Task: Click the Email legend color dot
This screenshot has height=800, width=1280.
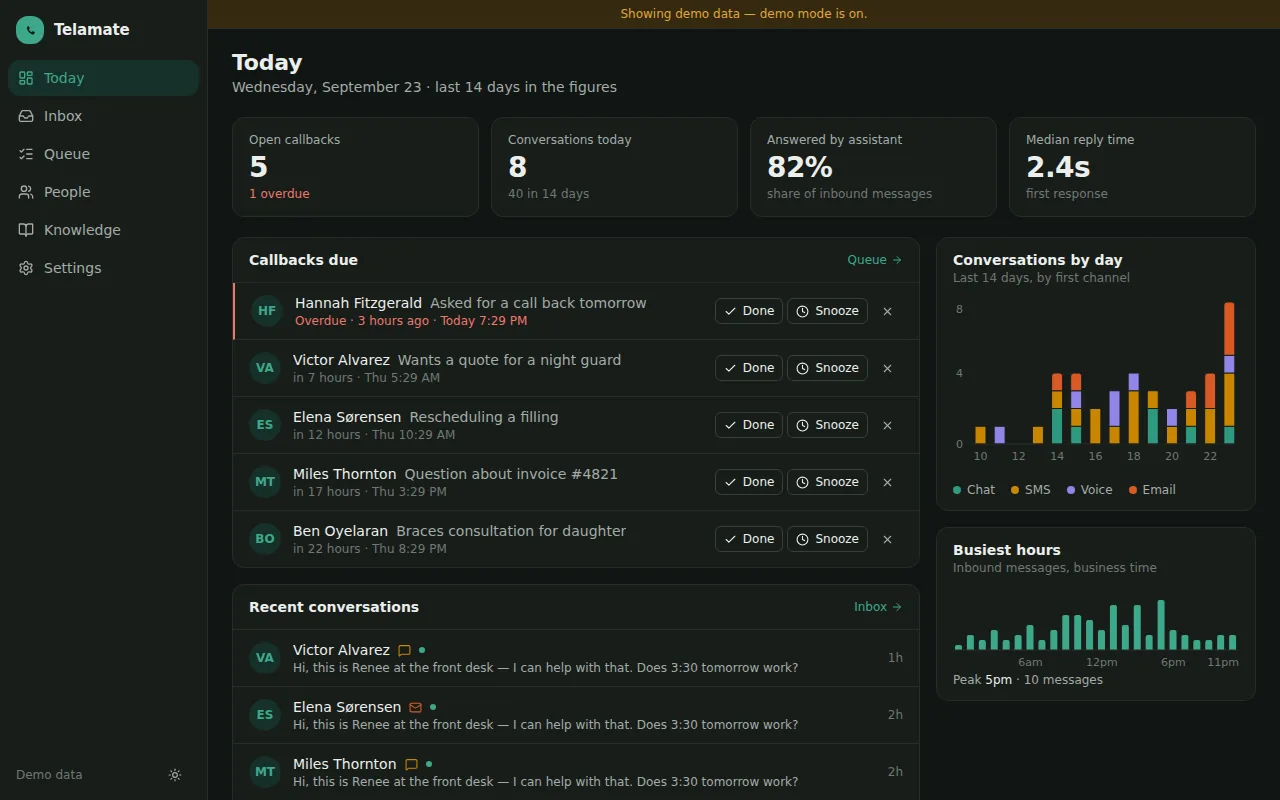Action: pos(1133,490)
